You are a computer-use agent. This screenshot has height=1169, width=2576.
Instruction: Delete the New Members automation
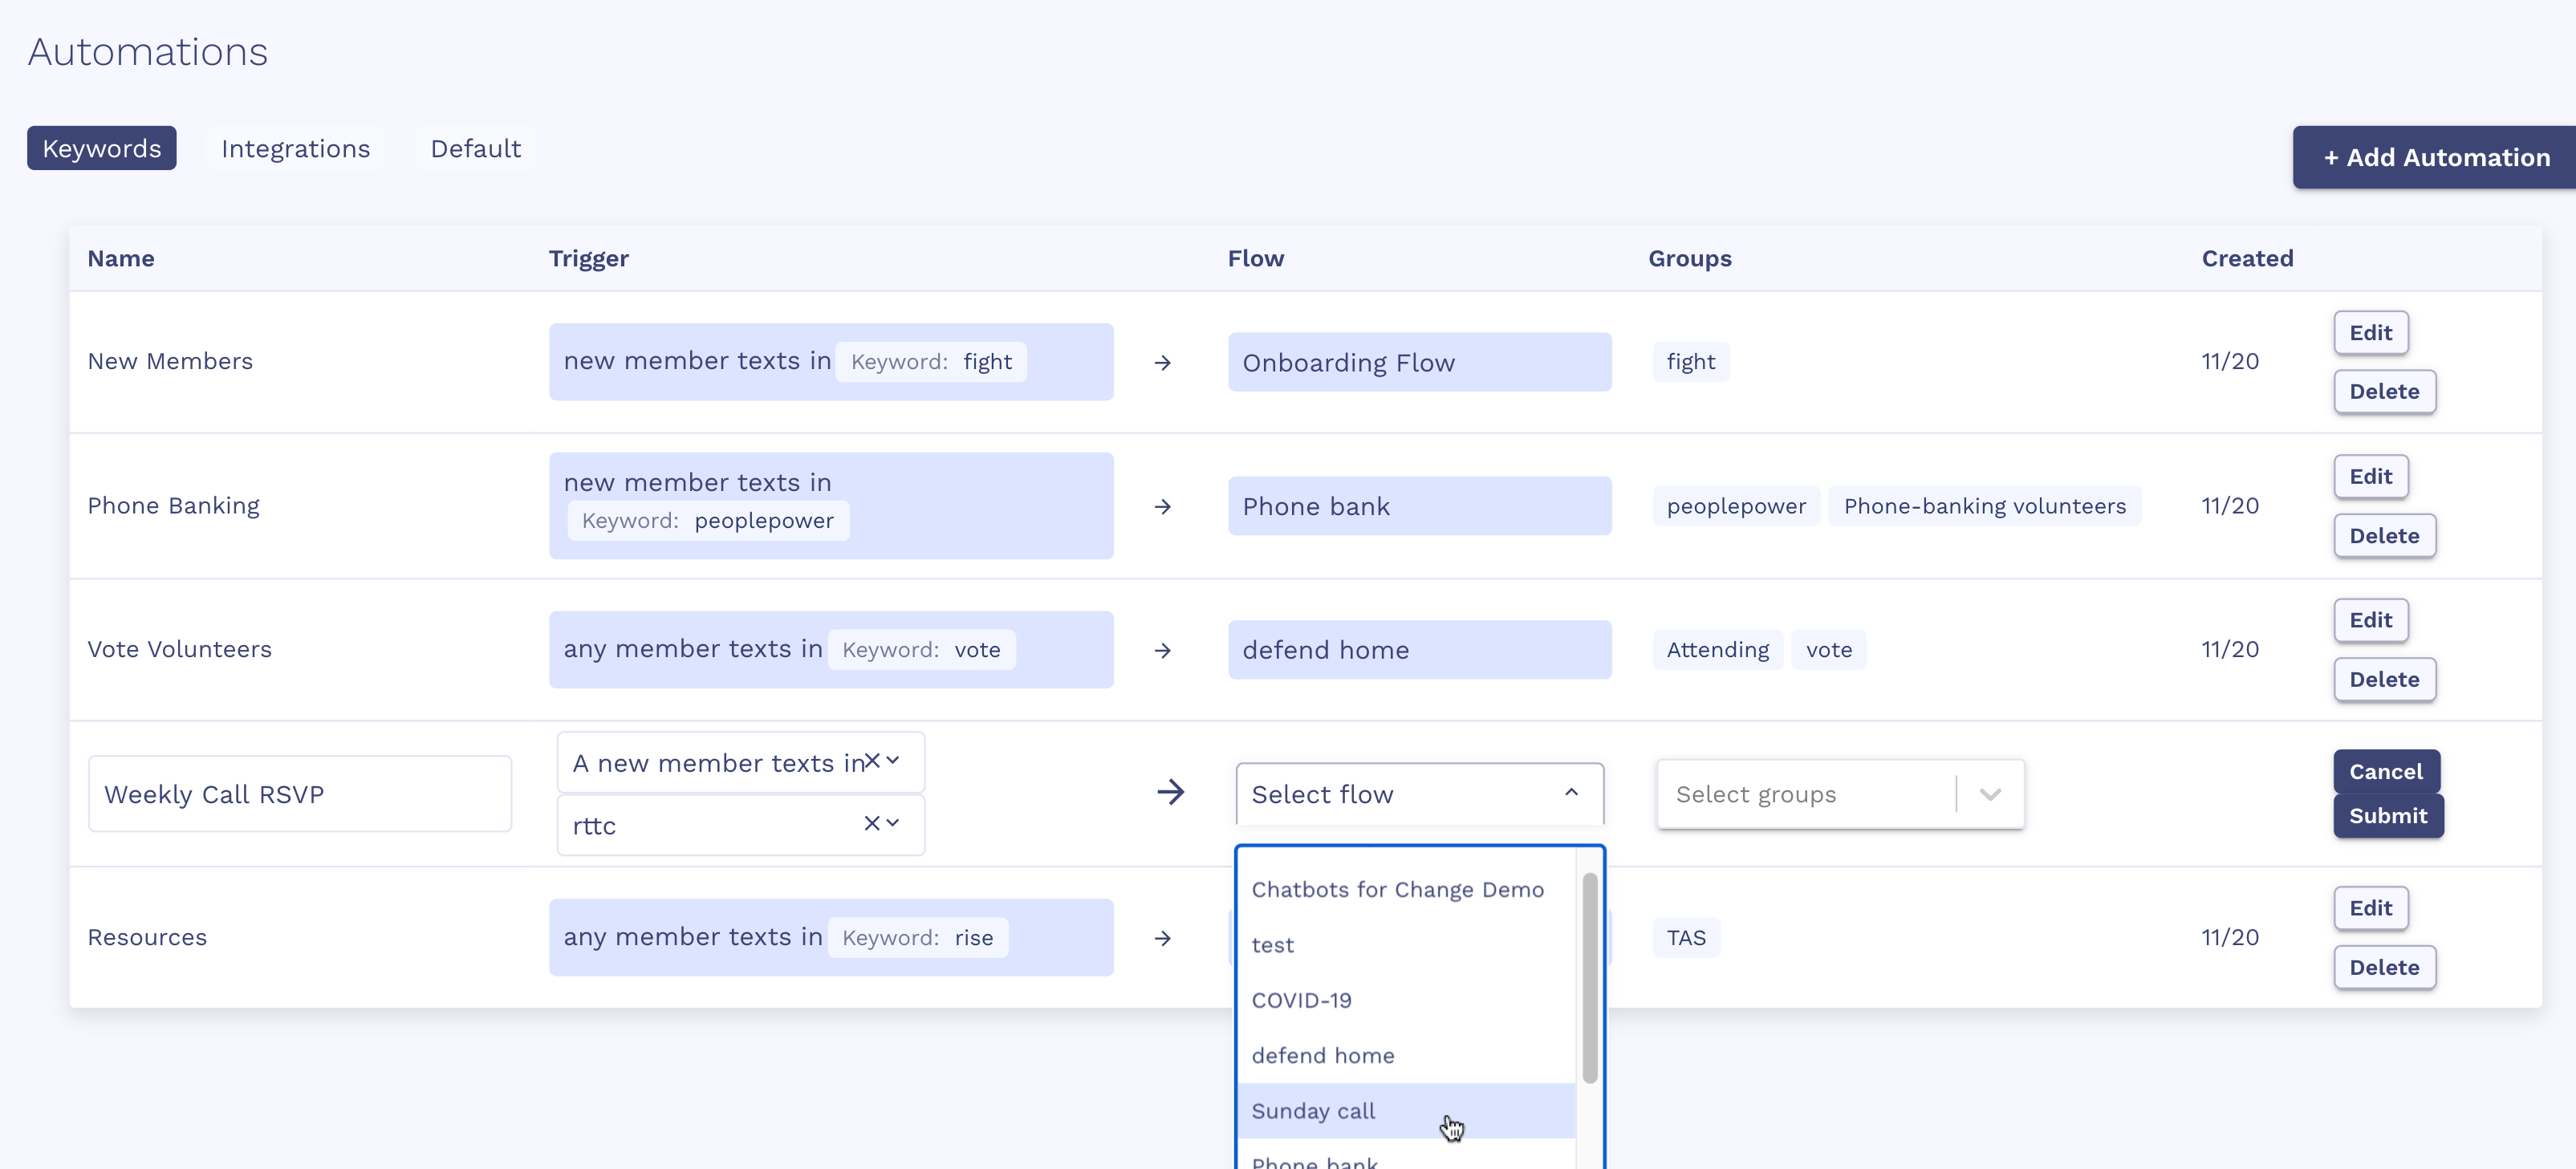pos(2385,391)
